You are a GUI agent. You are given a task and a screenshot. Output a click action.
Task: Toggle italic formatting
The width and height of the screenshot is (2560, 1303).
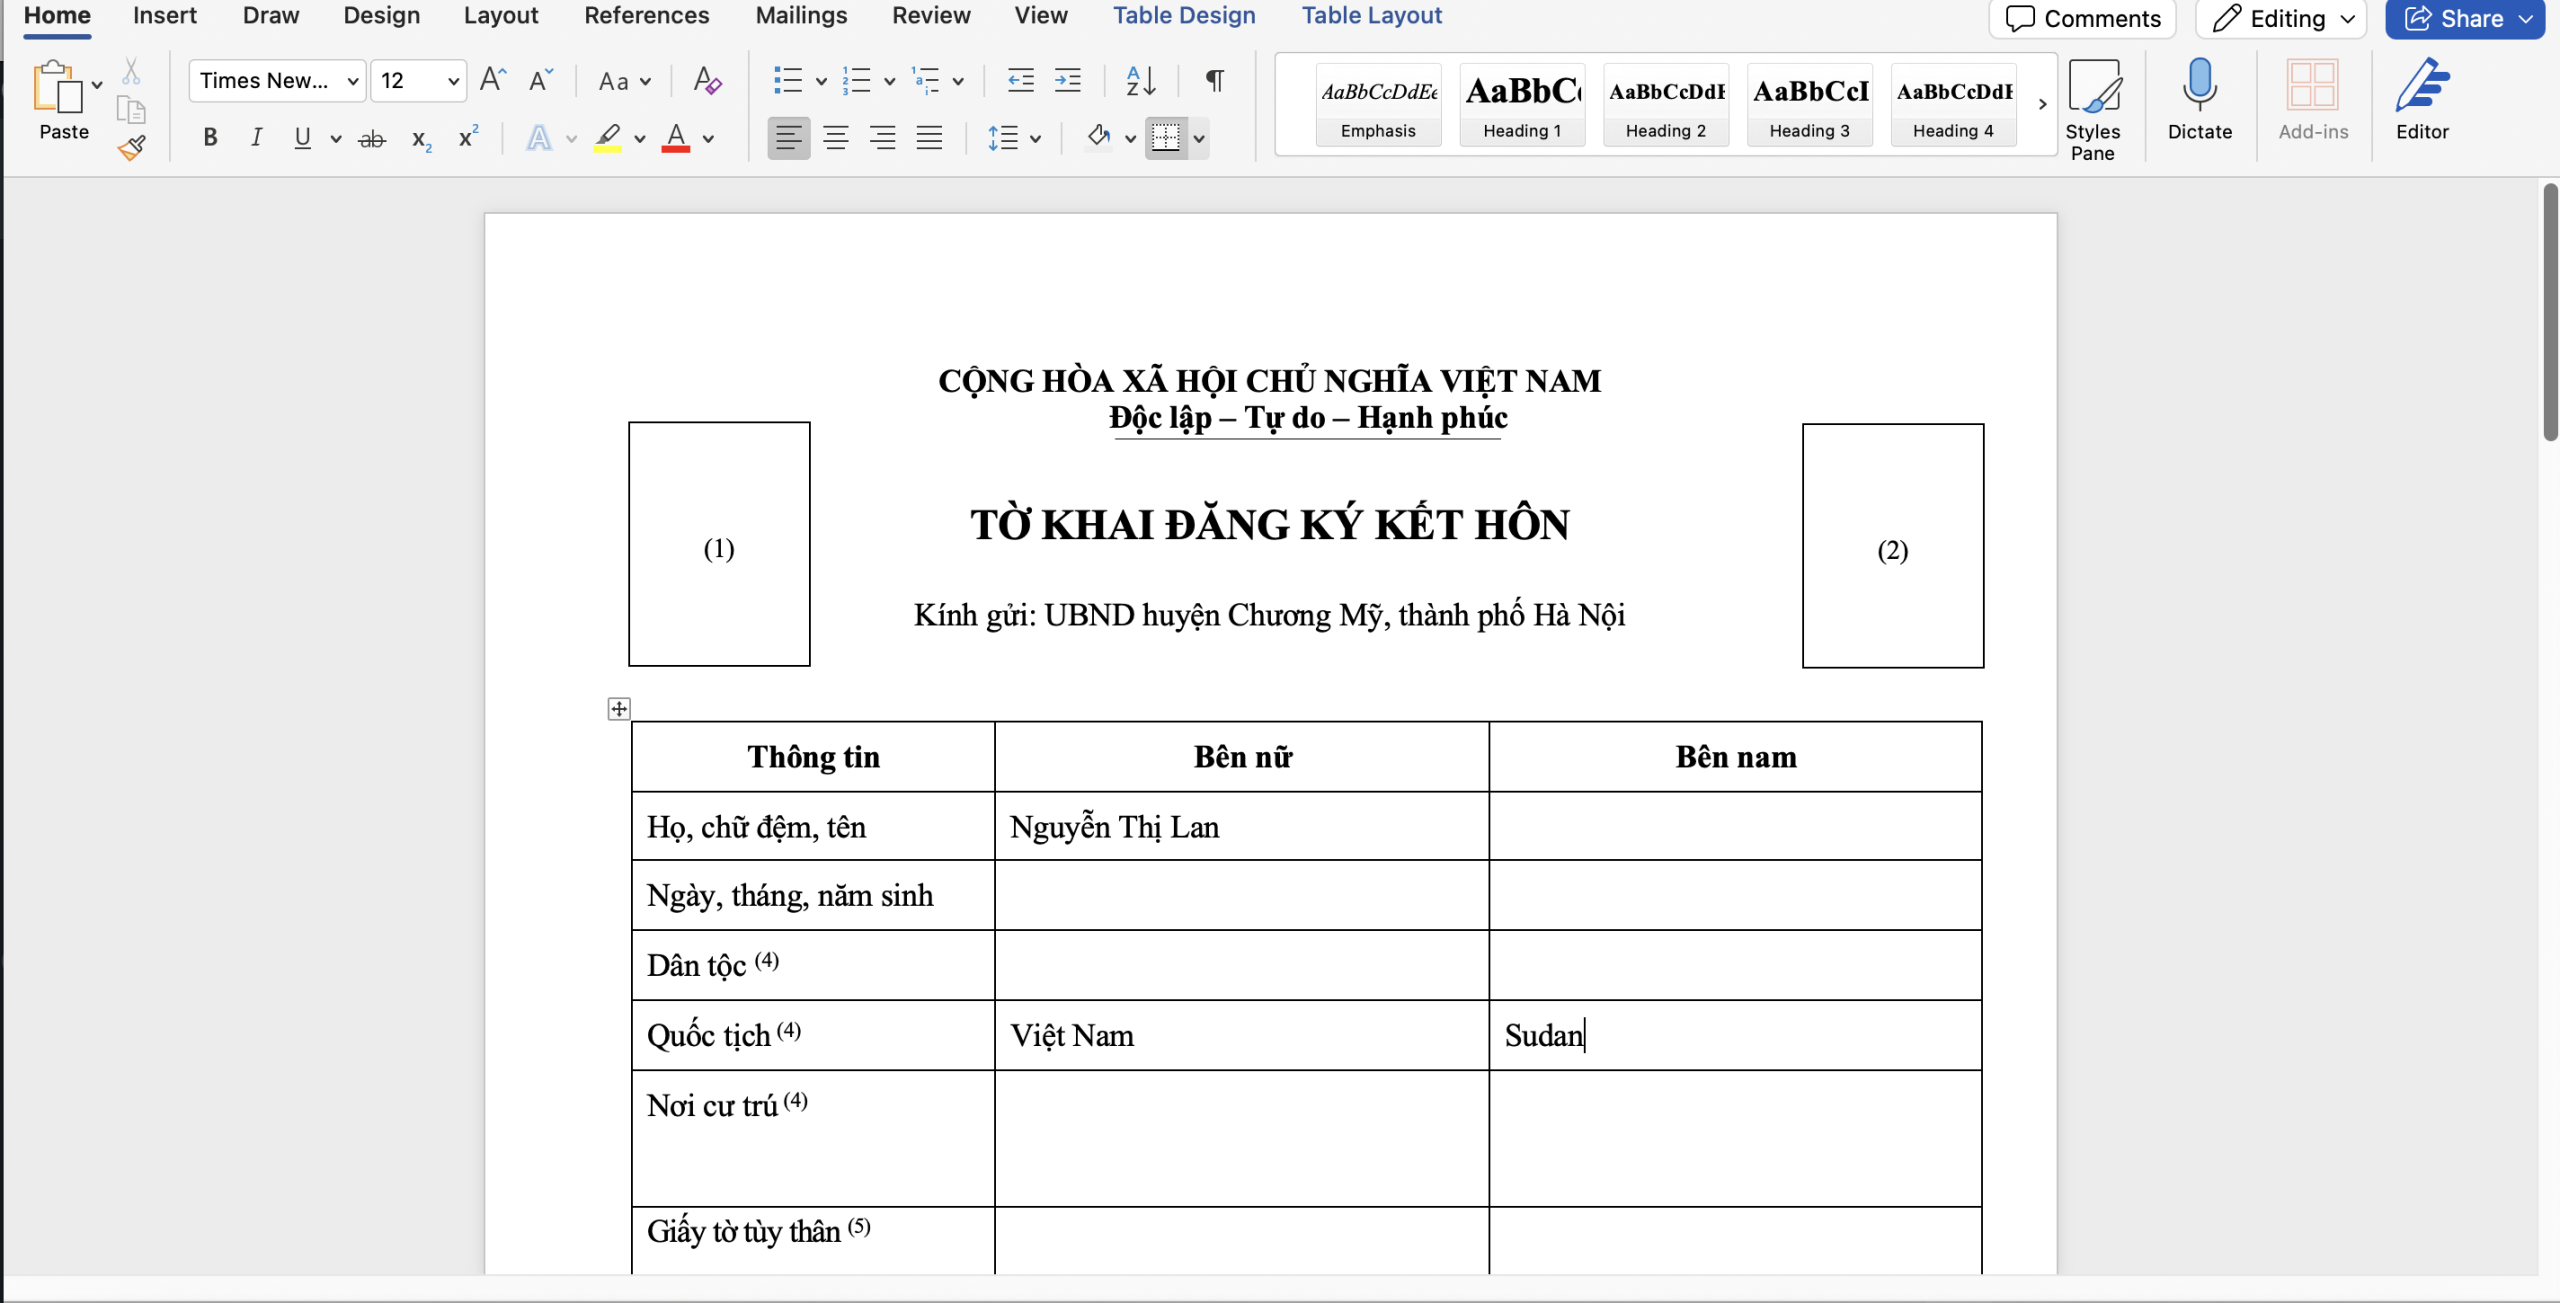pyautogui.click(x=256, y=137)
